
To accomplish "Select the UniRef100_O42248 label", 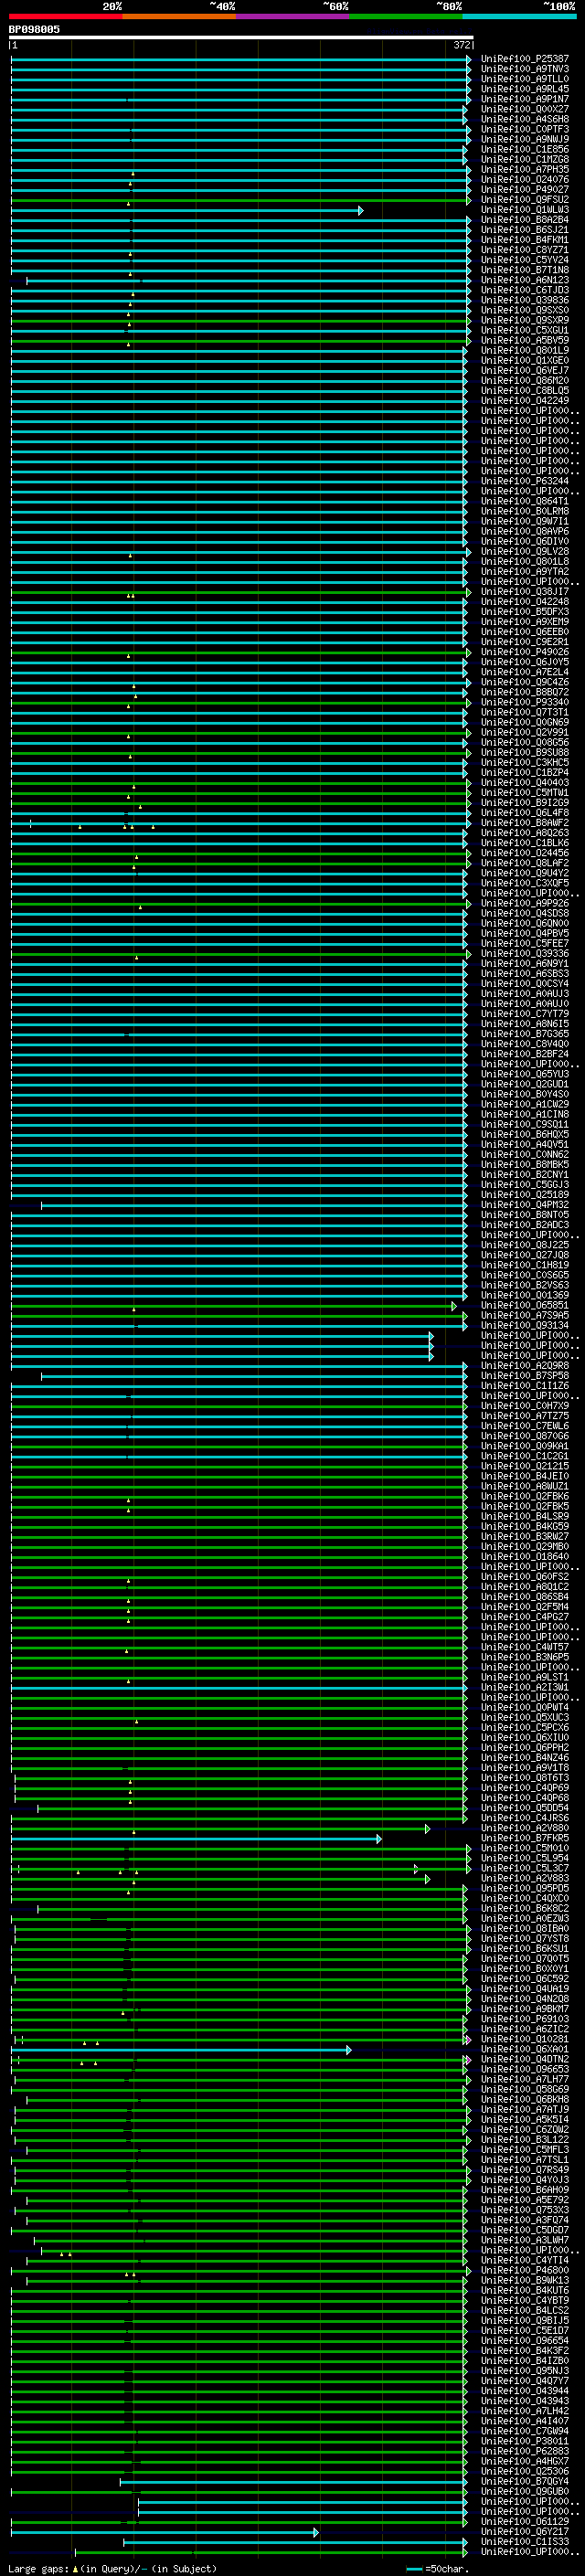I will (525, 602).
